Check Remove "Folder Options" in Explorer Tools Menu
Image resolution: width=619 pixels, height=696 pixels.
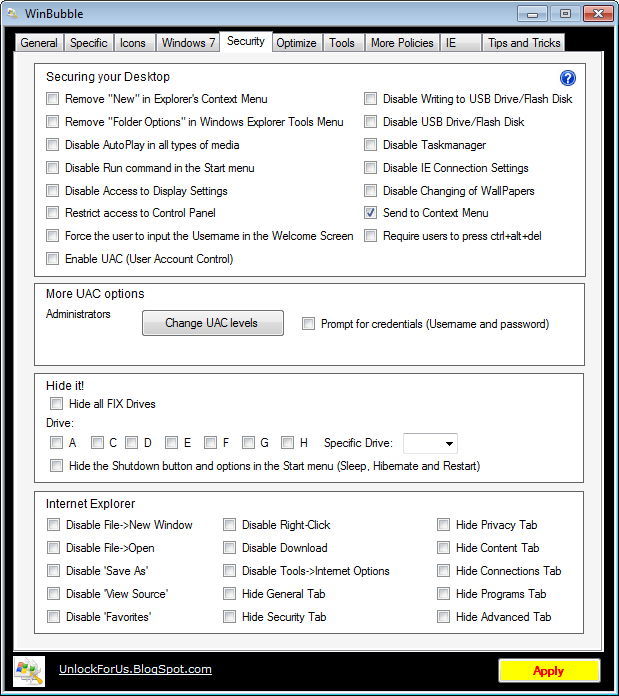(x=52, y=122)
